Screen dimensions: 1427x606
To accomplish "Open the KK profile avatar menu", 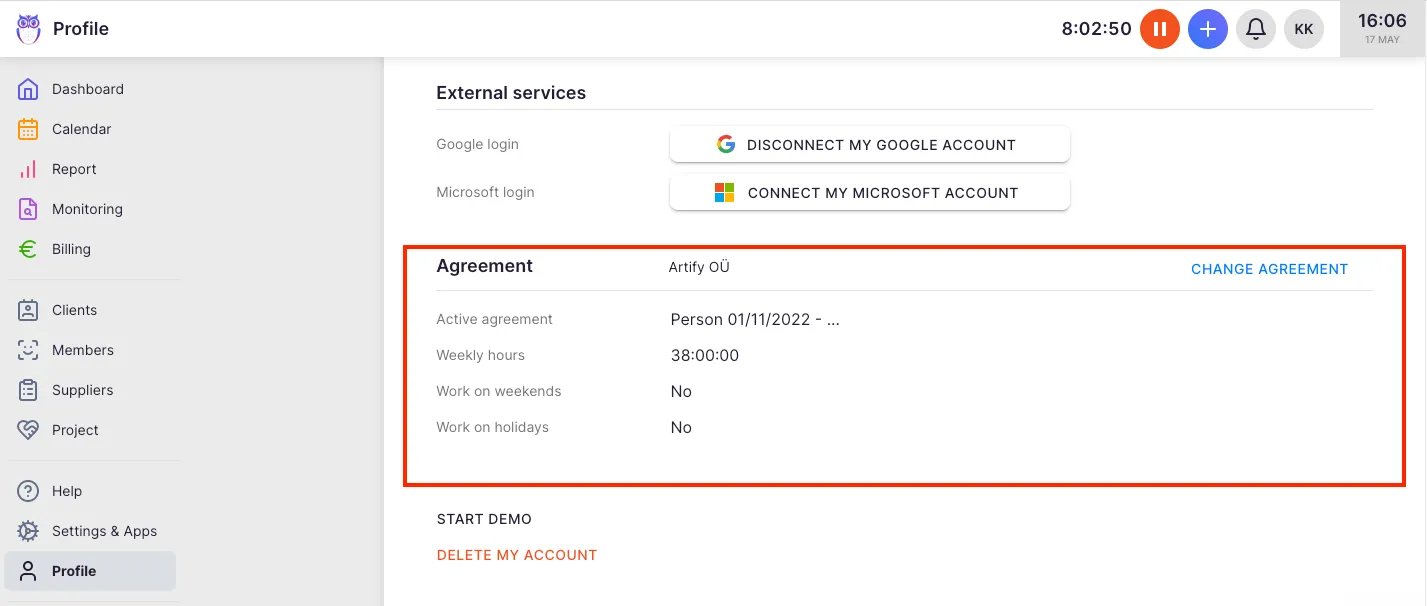I will (1303, 29).
